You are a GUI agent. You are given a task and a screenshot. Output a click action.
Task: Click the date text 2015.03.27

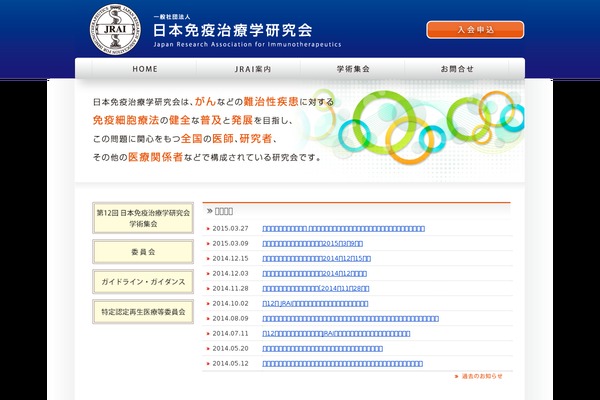tap(230, 229)
